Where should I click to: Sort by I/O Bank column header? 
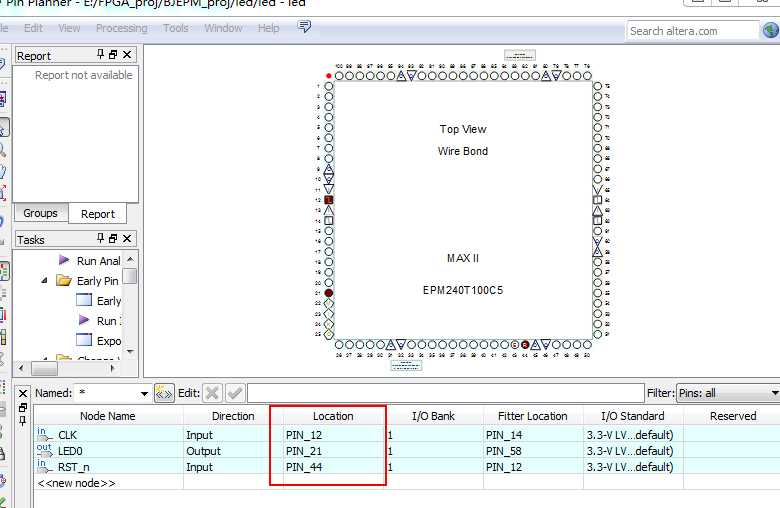(433, 416)
